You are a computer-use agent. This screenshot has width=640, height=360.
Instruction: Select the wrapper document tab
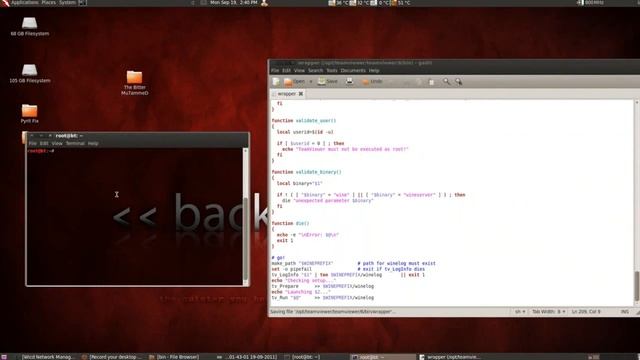point(287,94)
